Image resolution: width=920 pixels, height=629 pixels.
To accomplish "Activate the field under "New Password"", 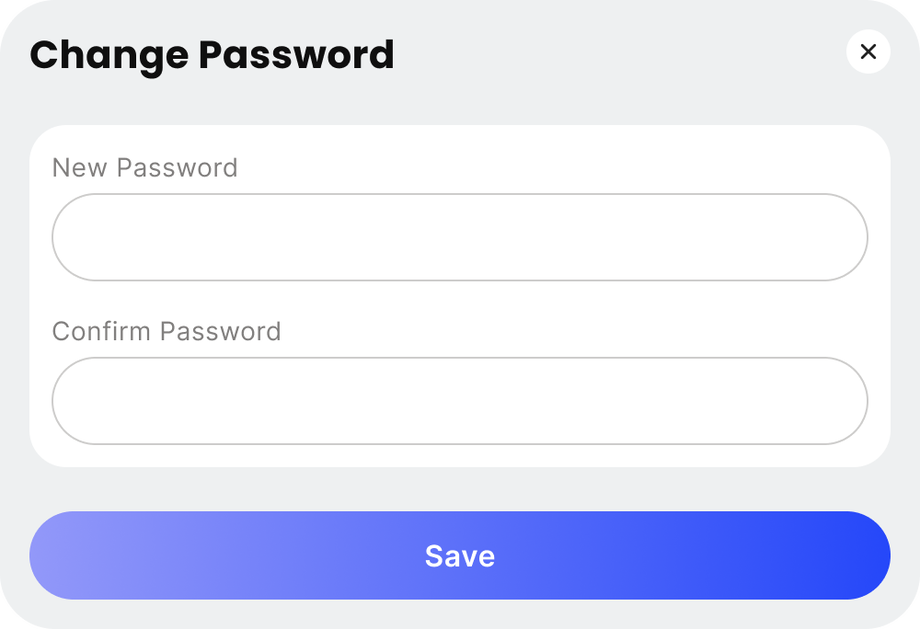I will click(459, 237).
